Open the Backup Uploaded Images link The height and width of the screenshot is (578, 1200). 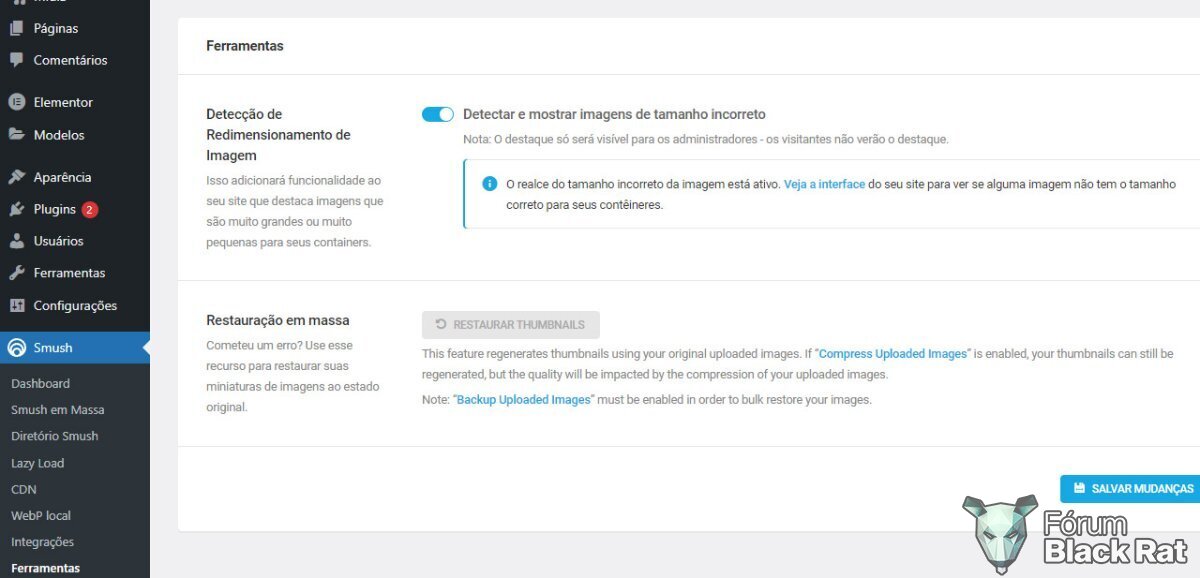click(524, 400)
